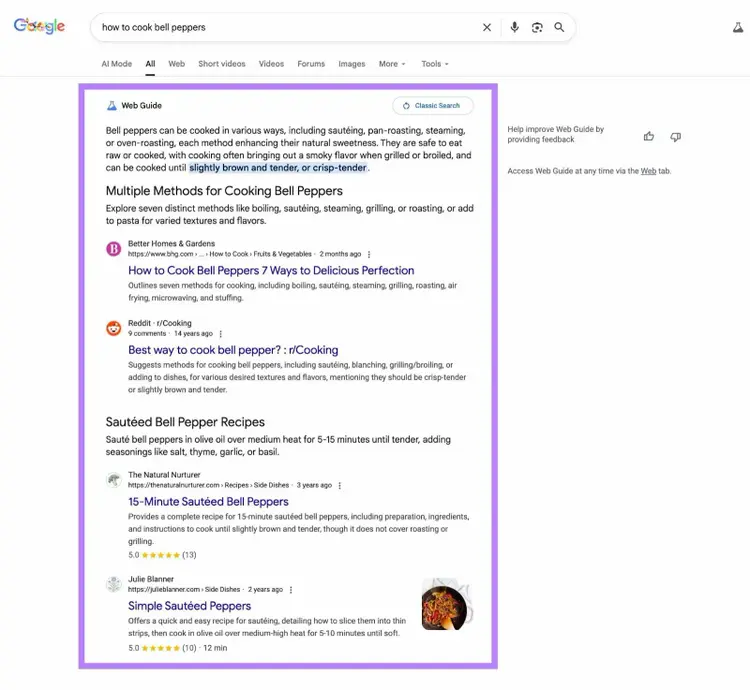The height and width of the screenshot is (690, 750).
Task: Open 15-Minute Sautéed Bell Peppers link
Action: click(208, 501)
